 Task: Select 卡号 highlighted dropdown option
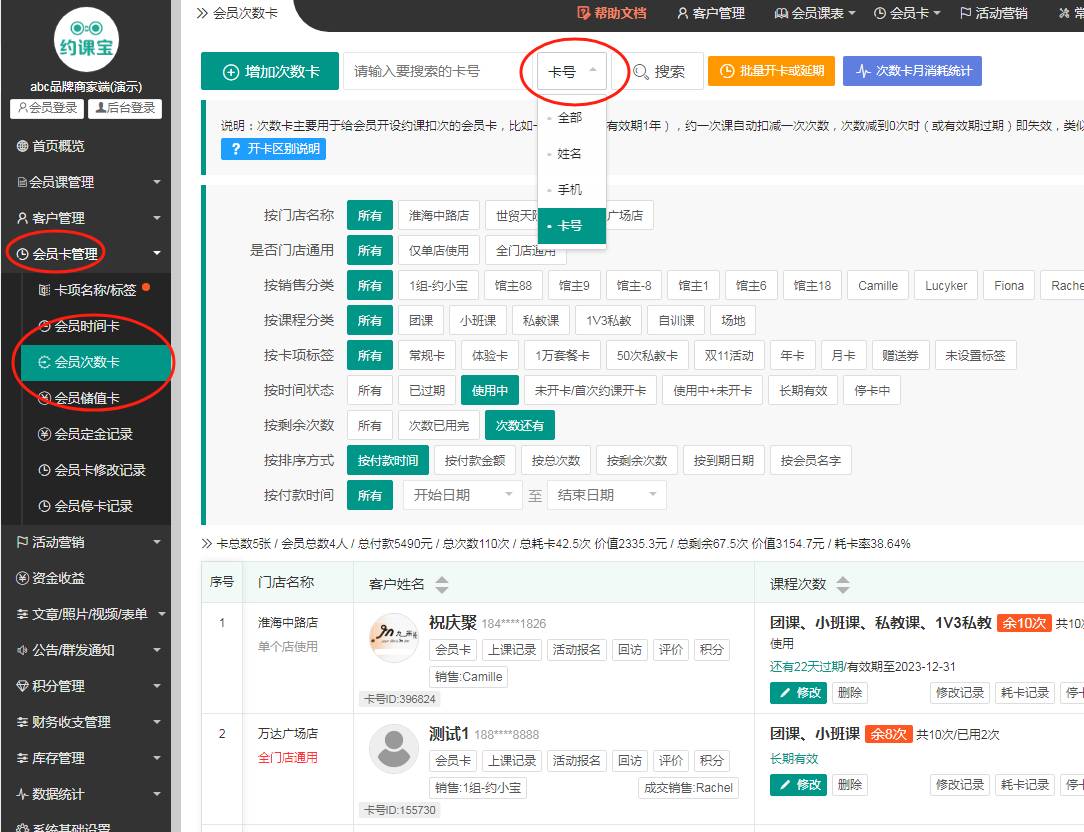pos(572,225)
